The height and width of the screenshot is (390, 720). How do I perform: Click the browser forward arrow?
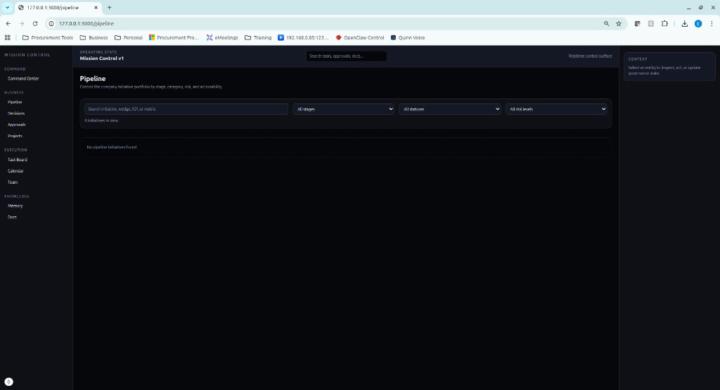pyautogui.click(x=22, y=23)
